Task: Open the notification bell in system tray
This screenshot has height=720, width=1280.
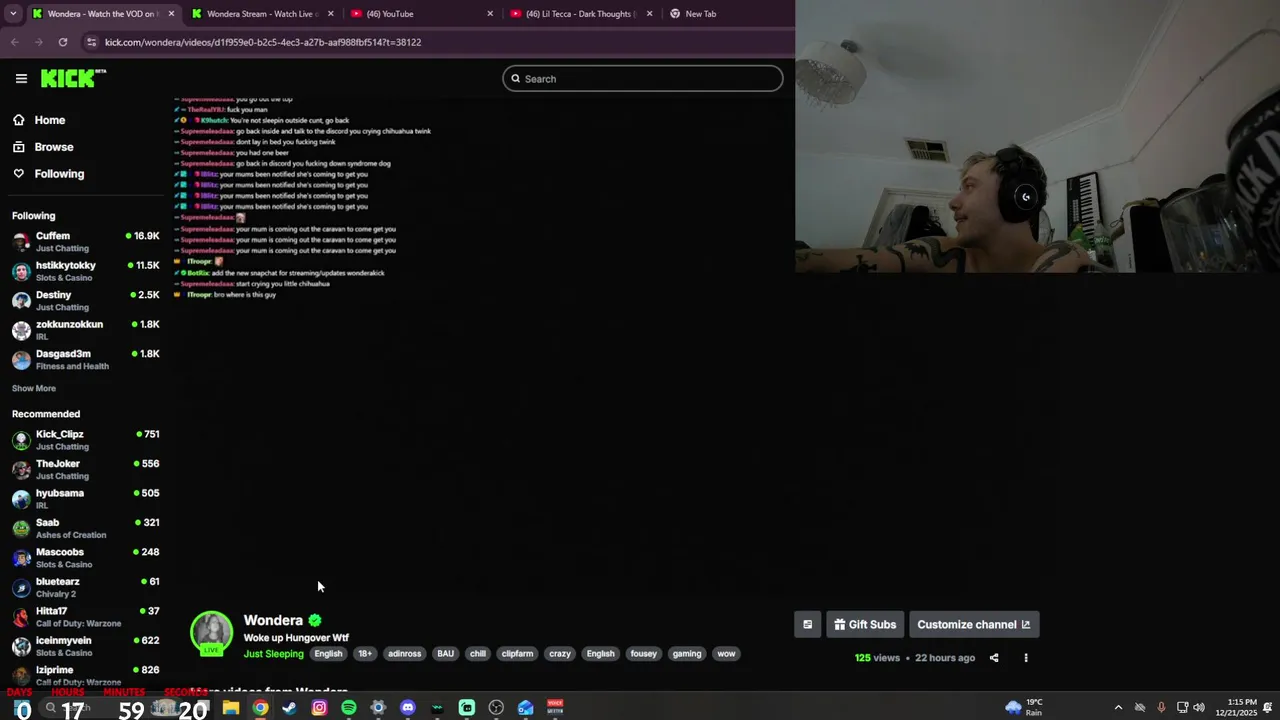Action: [1267, 708]
